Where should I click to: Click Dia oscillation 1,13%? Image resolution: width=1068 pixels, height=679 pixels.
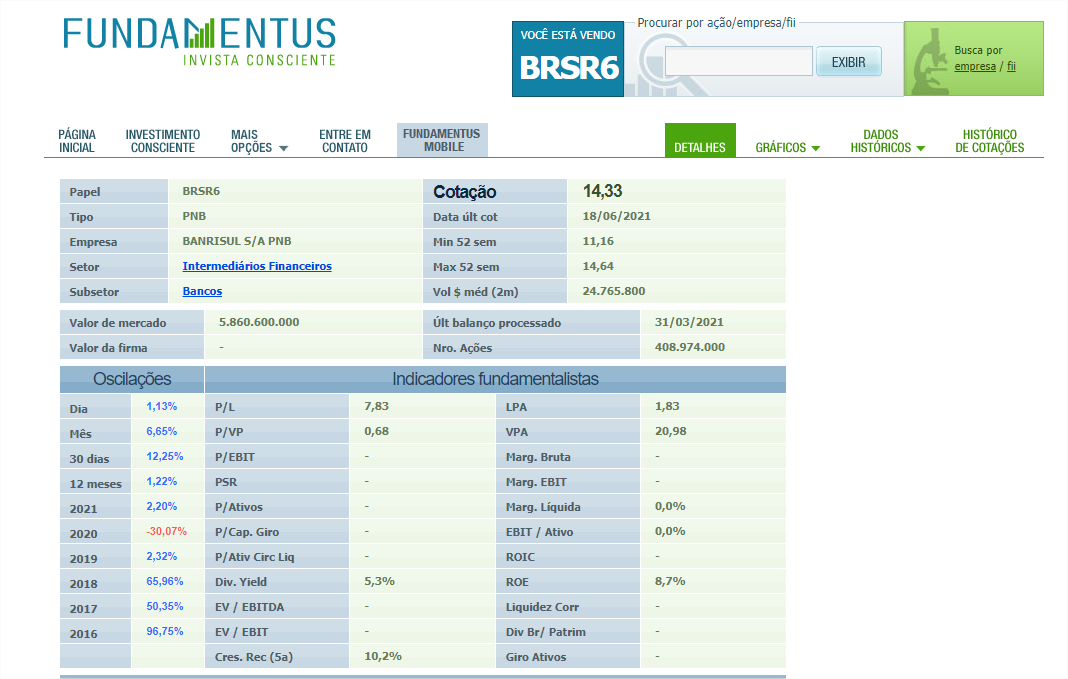pos(161,407)
